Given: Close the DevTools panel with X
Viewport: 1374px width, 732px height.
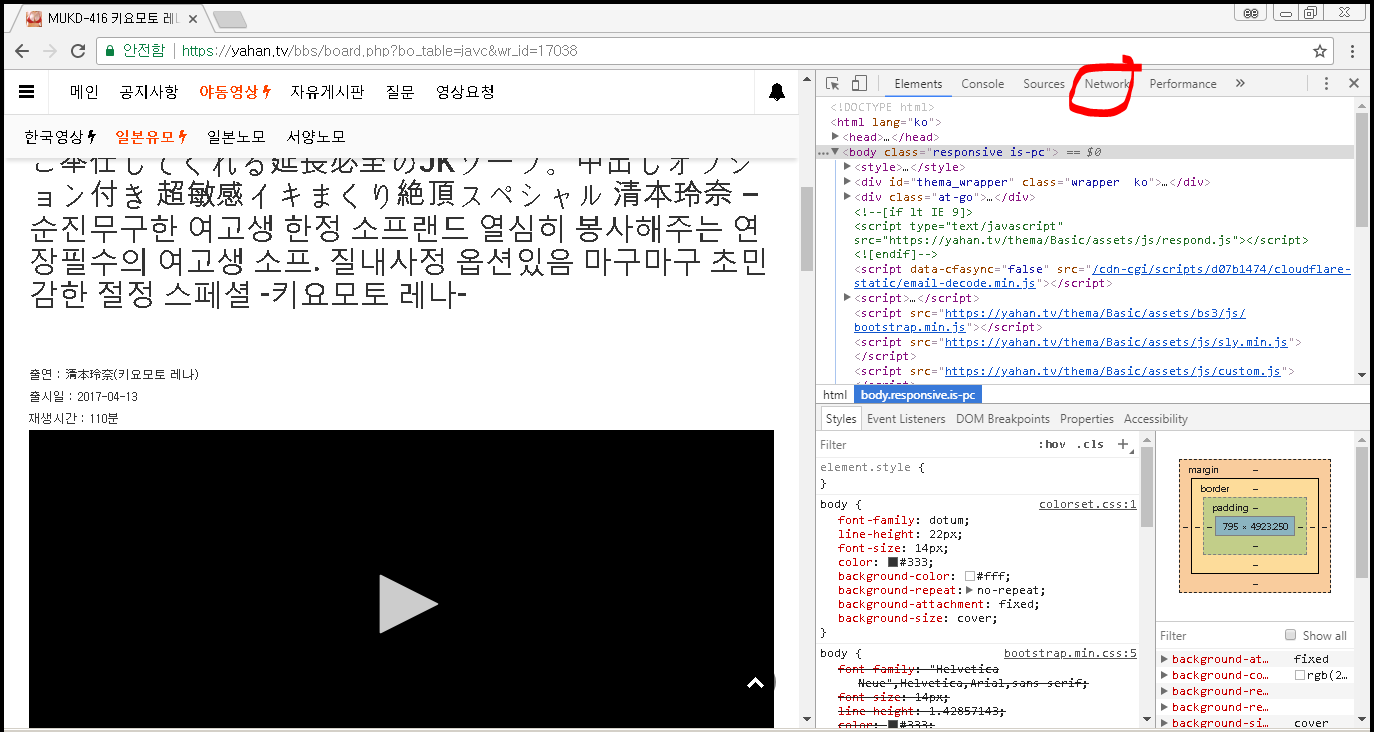Looking at the screenshot, I should coord(1354,84).
